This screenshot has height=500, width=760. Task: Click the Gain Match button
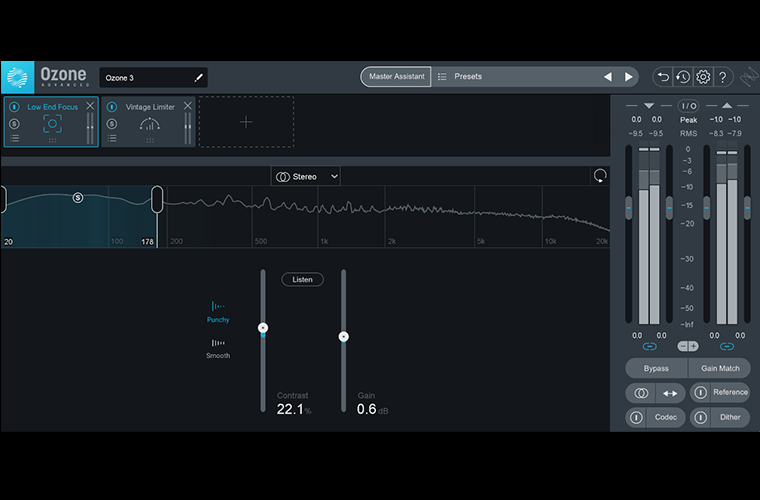point(720,369)
